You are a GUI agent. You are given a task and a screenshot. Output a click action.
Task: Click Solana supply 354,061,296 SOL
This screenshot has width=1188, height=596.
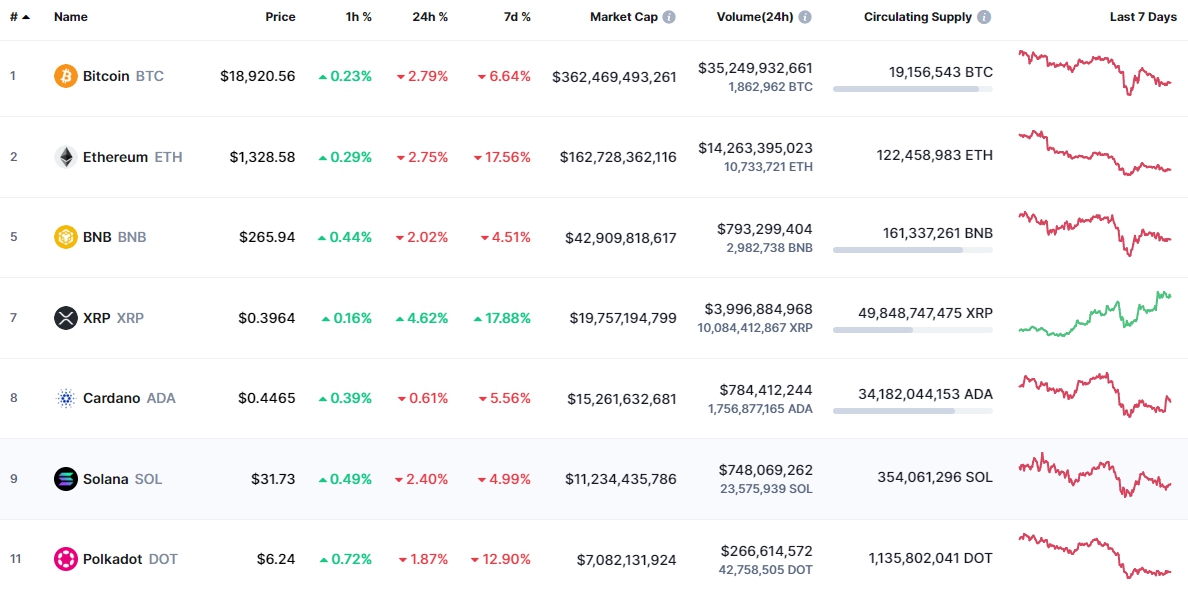[935, 477]
